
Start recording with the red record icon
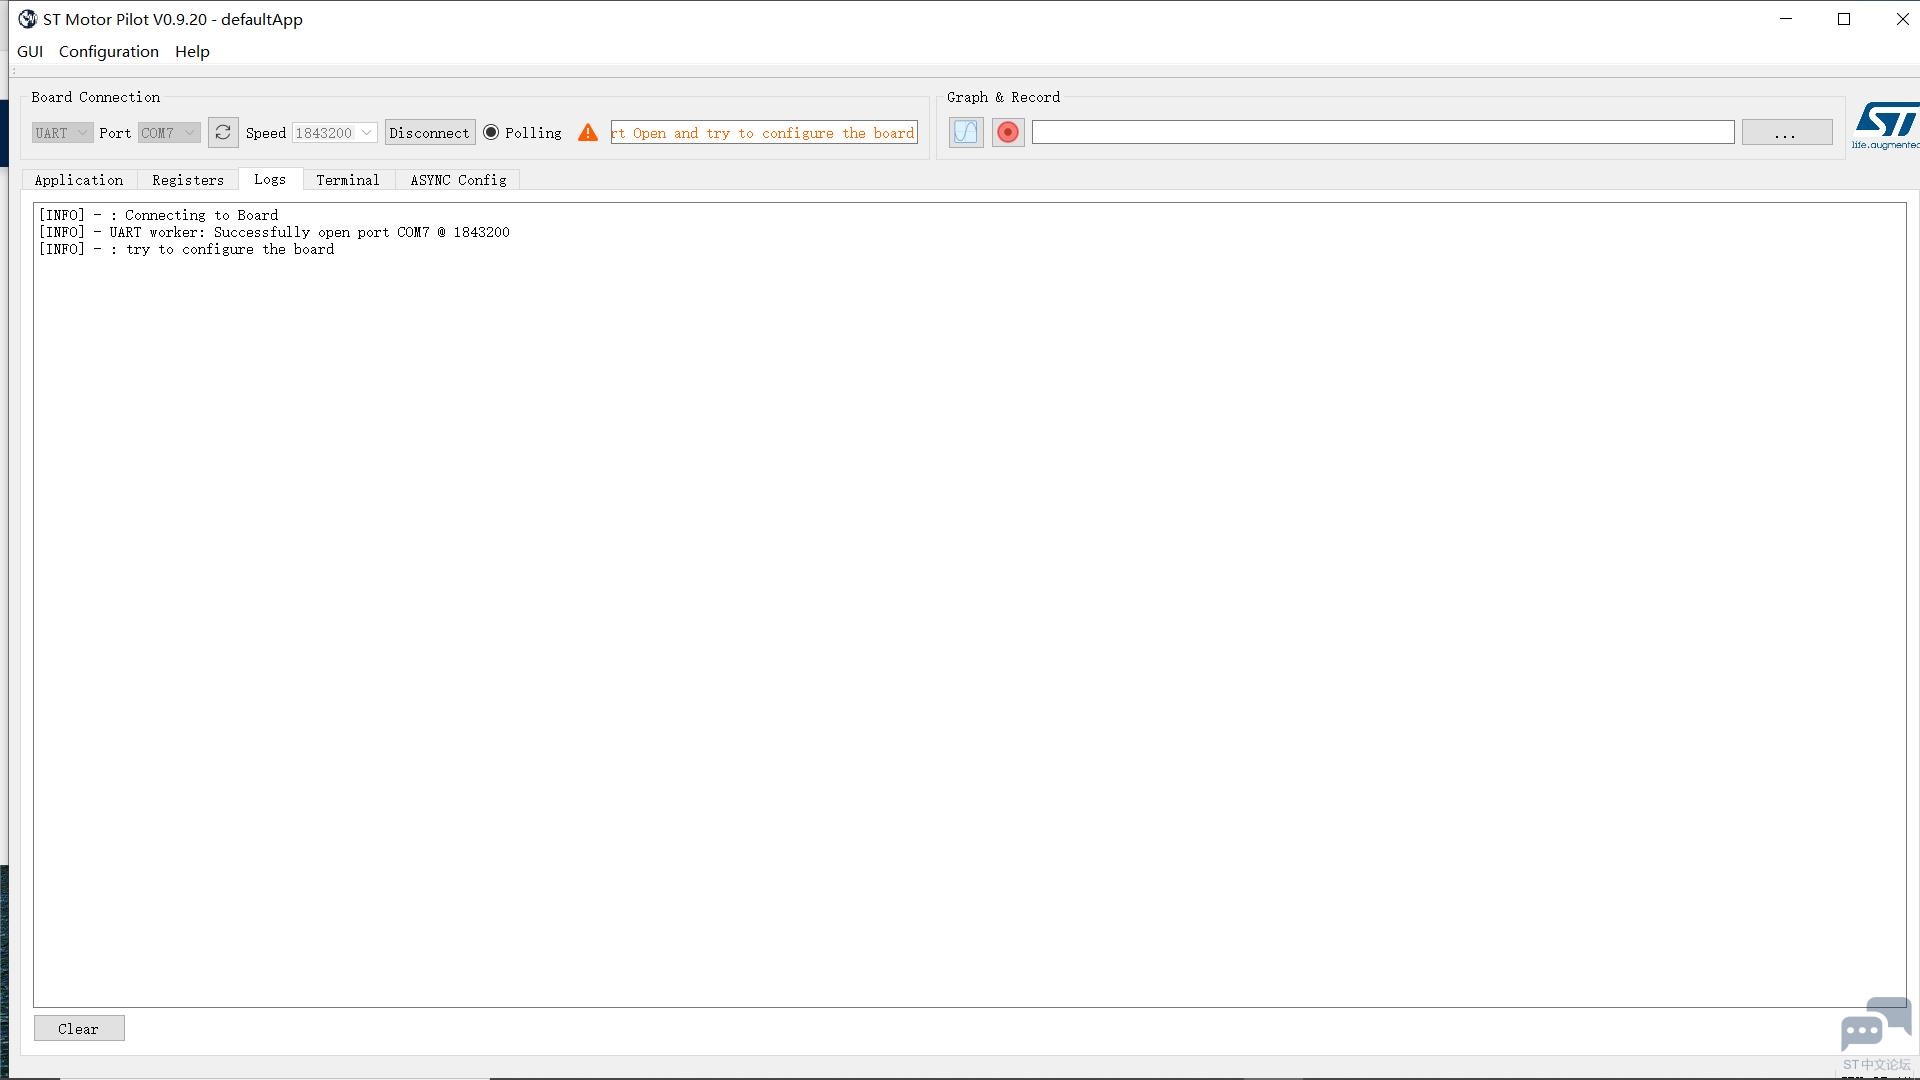click(x=1008, y=132)
